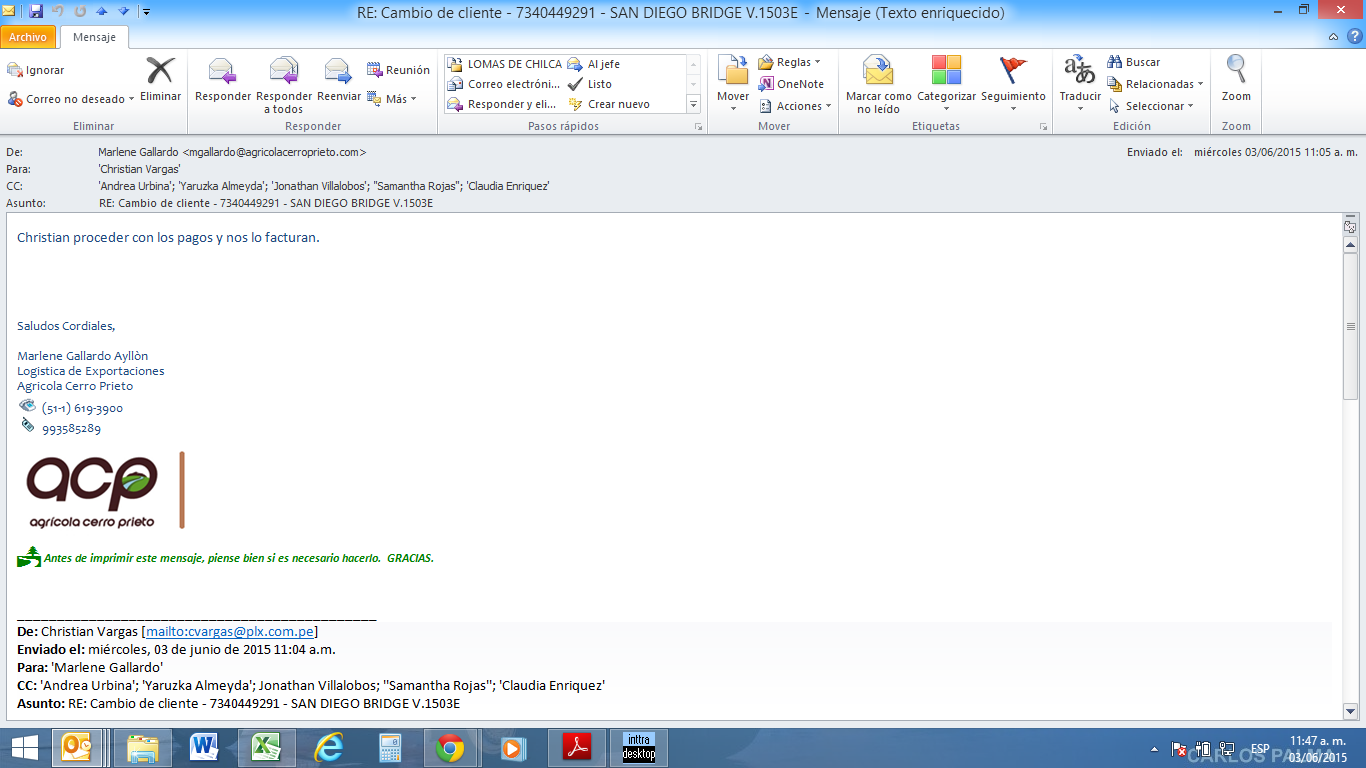Viewport: 1366px width, 768px height.
Task: Open the Archivo tab
Action: point(28,37)
